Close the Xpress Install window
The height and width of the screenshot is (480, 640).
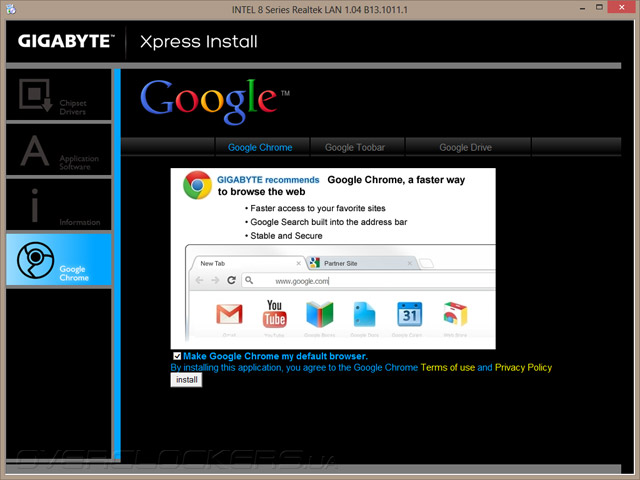622,7
